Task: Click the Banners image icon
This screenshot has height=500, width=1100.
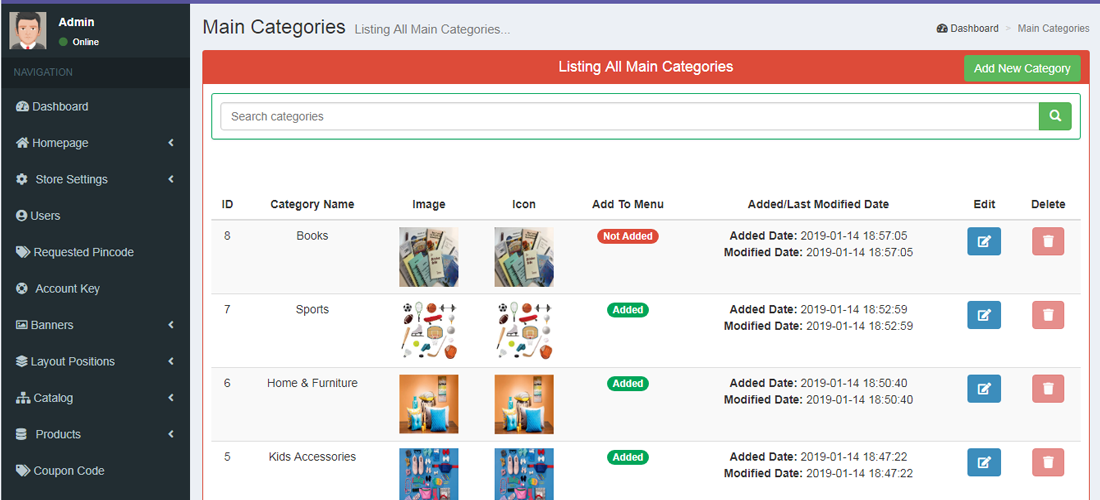Action: [x=22, y=325]
